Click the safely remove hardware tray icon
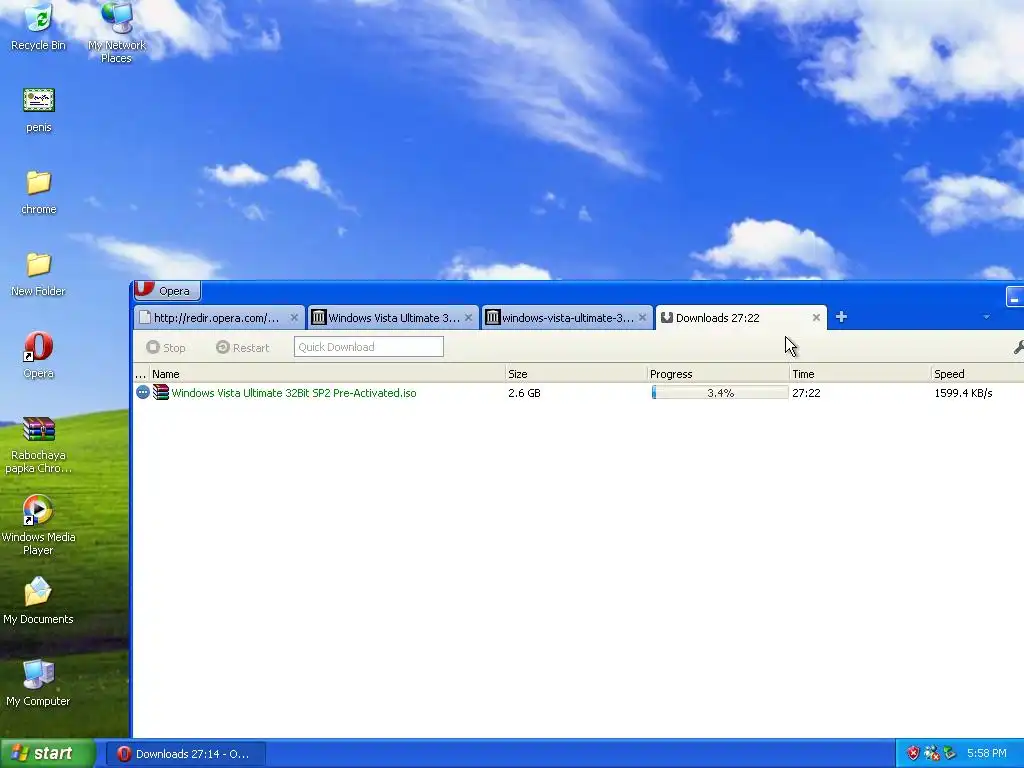Screen dimensions: 1024x768 point(950,754)
